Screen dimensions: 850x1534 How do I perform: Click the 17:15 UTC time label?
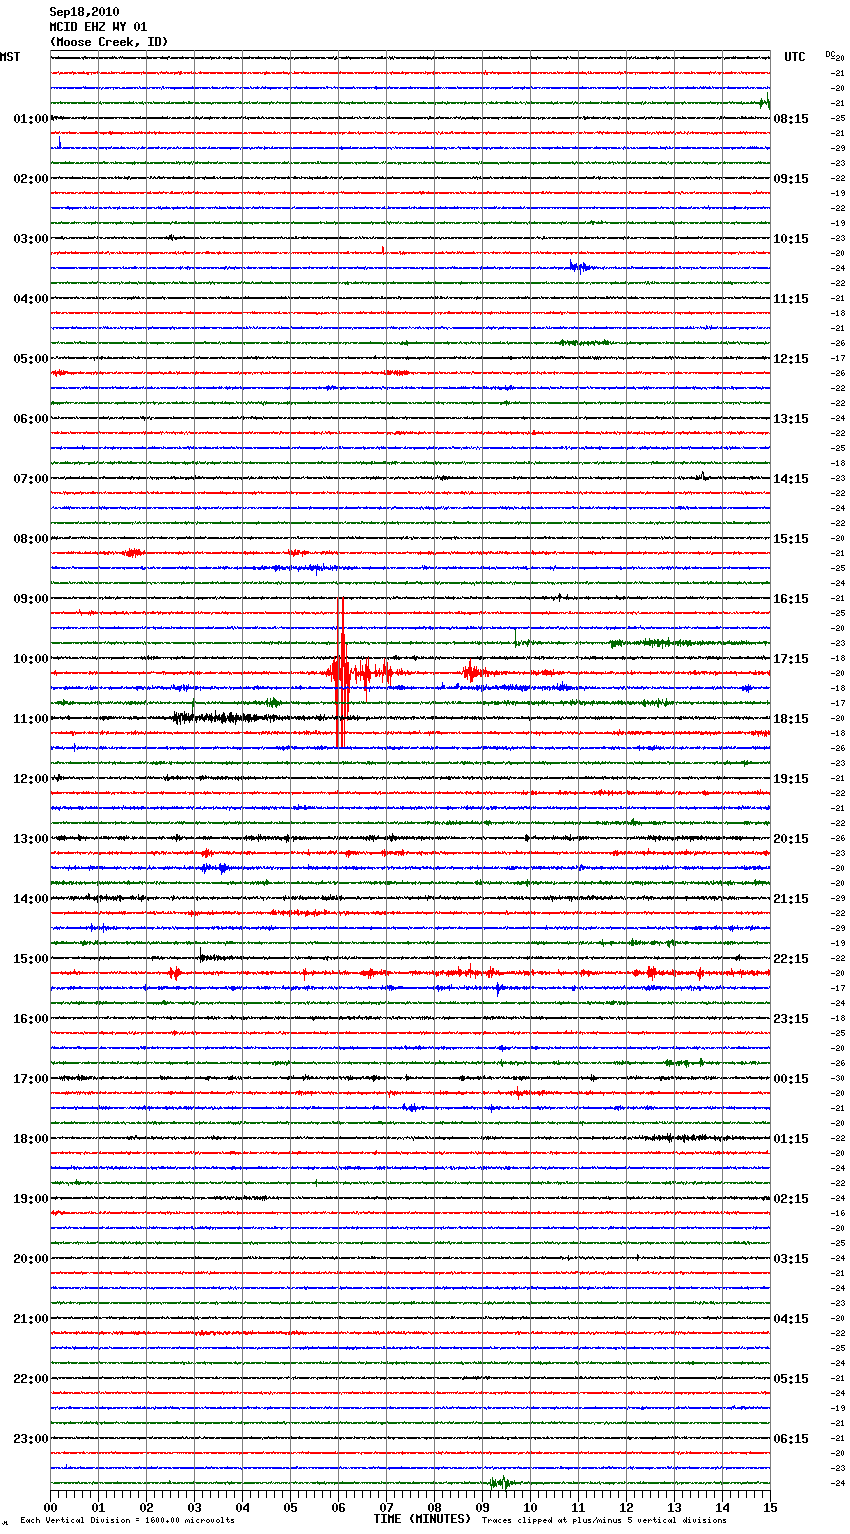tap(791, 659)
